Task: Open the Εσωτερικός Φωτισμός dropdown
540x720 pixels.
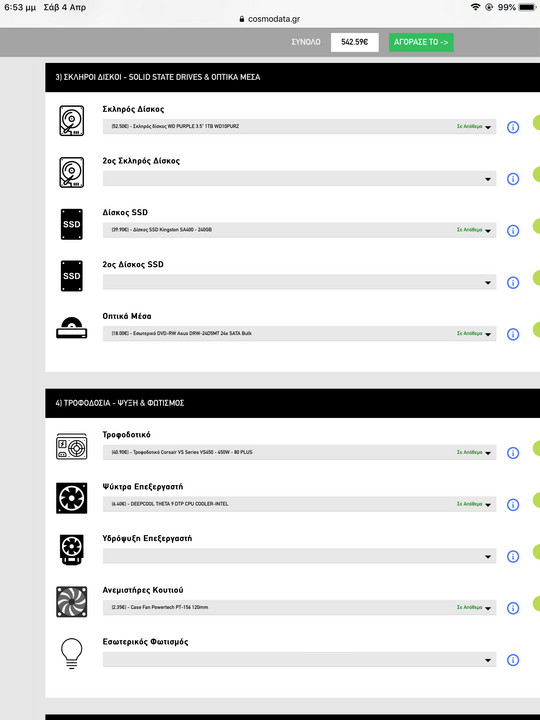Action: click(299, 660)
